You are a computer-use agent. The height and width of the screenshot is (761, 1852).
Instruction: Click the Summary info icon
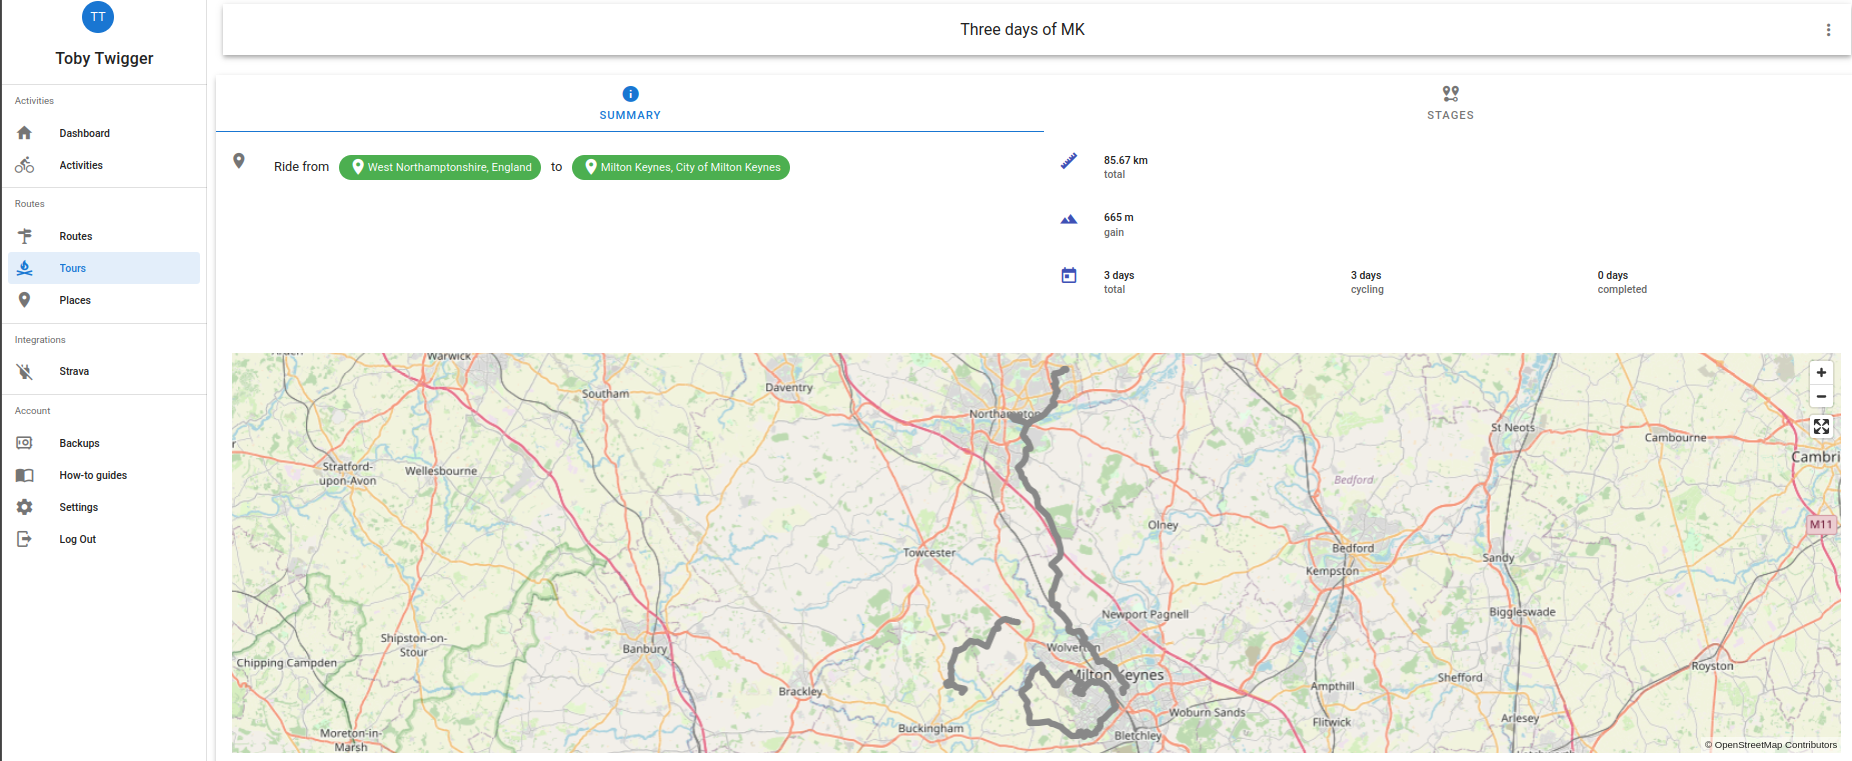pos(630,94)
